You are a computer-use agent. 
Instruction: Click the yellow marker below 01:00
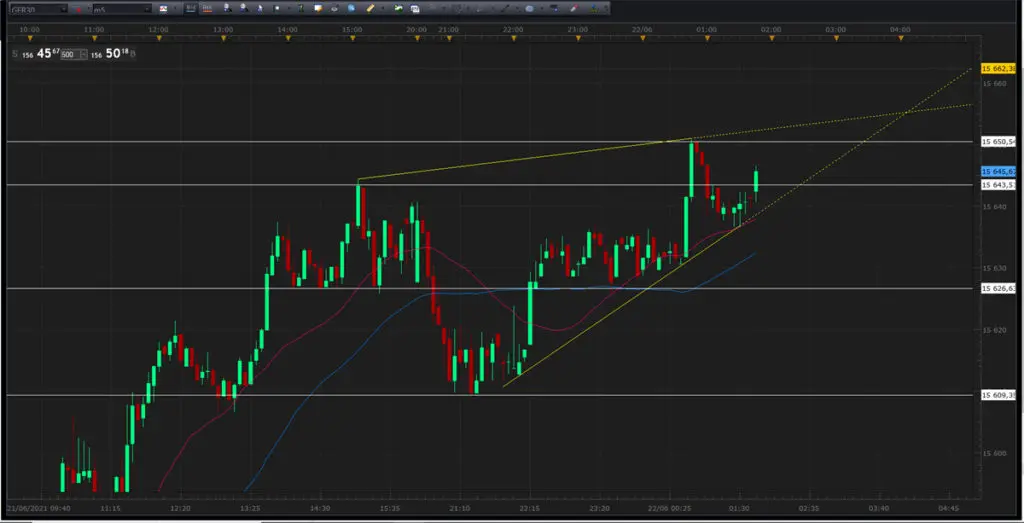707,38
